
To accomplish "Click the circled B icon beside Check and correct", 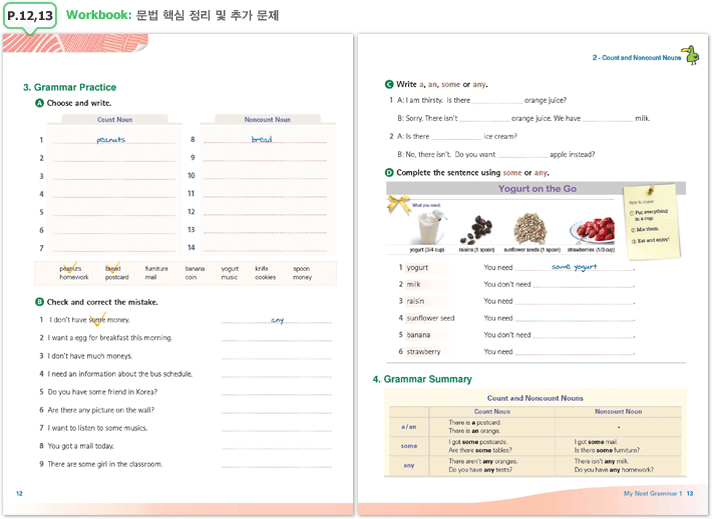I will click(x=40, y=302).
